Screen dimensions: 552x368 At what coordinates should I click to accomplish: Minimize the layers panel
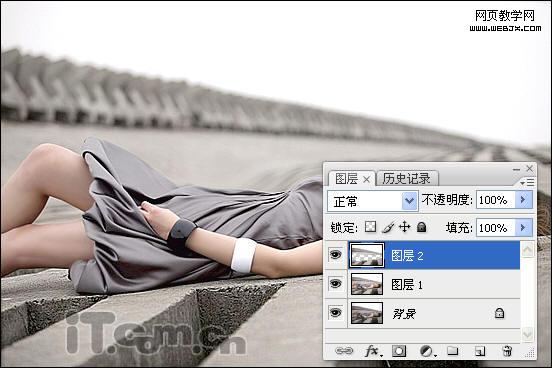[516, 169]
